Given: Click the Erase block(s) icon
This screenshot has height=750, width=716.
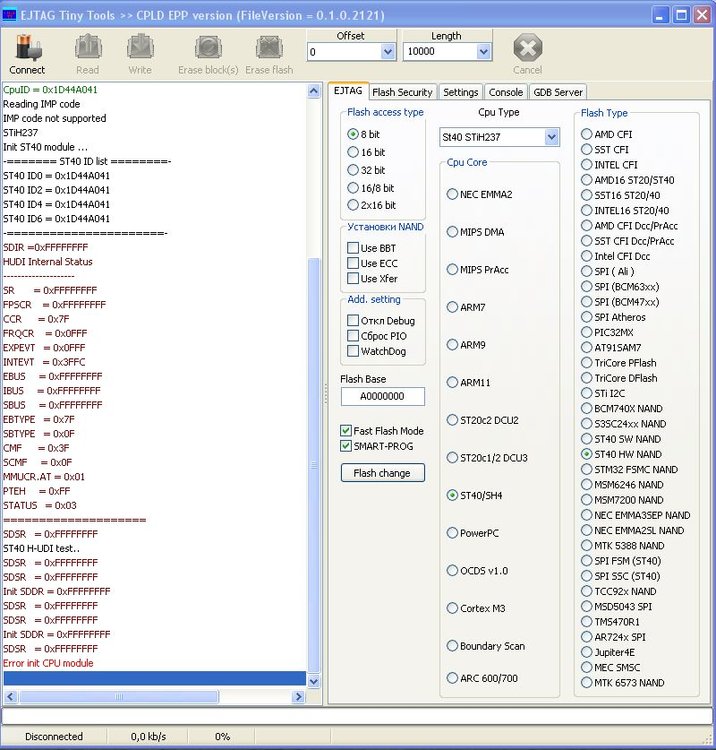Looking at the screenshot, I should (x=208, y=48).
